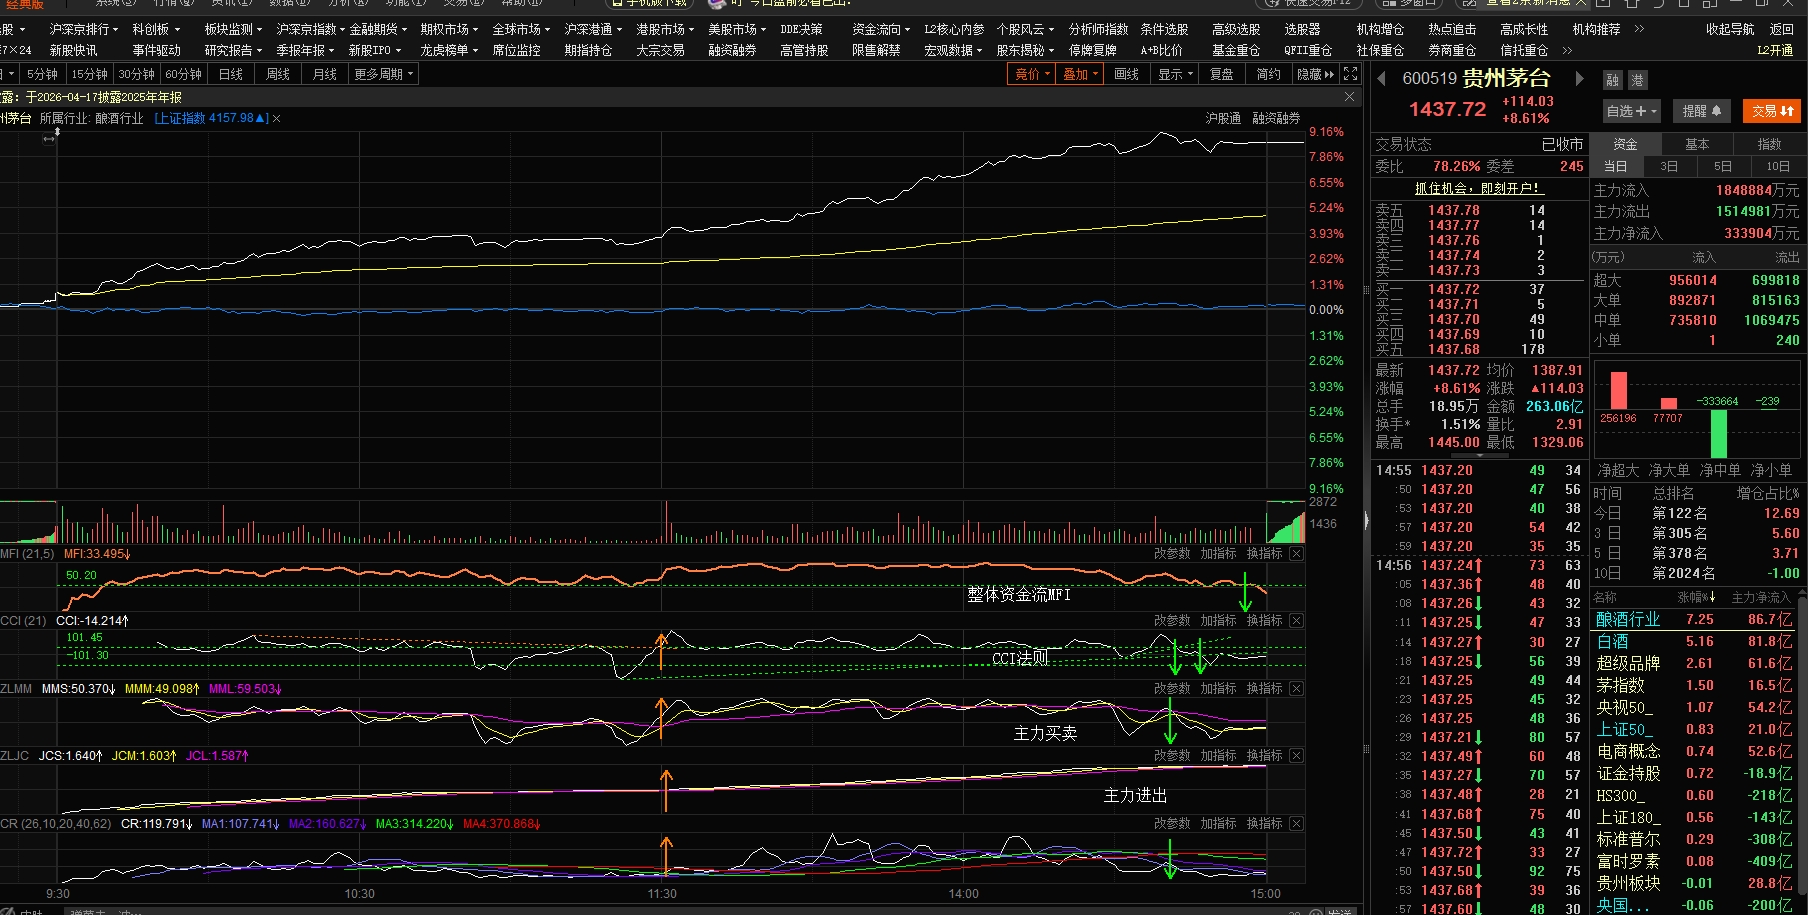Click the chart width adjust arrows icon
The height and width of the screenshot is (915, 1808).
49,139
